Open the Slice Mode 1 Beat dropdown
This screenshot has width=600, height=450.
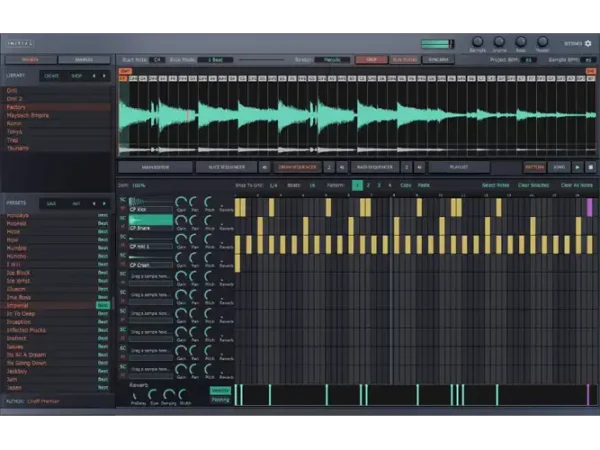215,60
